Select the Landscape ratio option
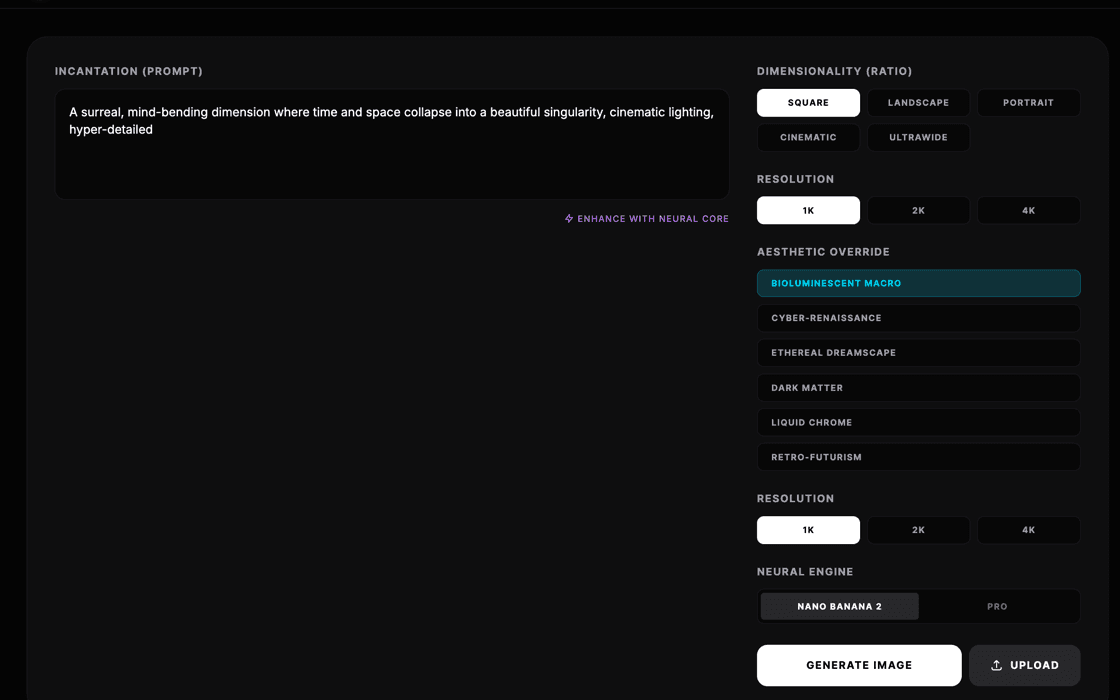This screenshot has width=1120, height=700. tap(918, 103)
